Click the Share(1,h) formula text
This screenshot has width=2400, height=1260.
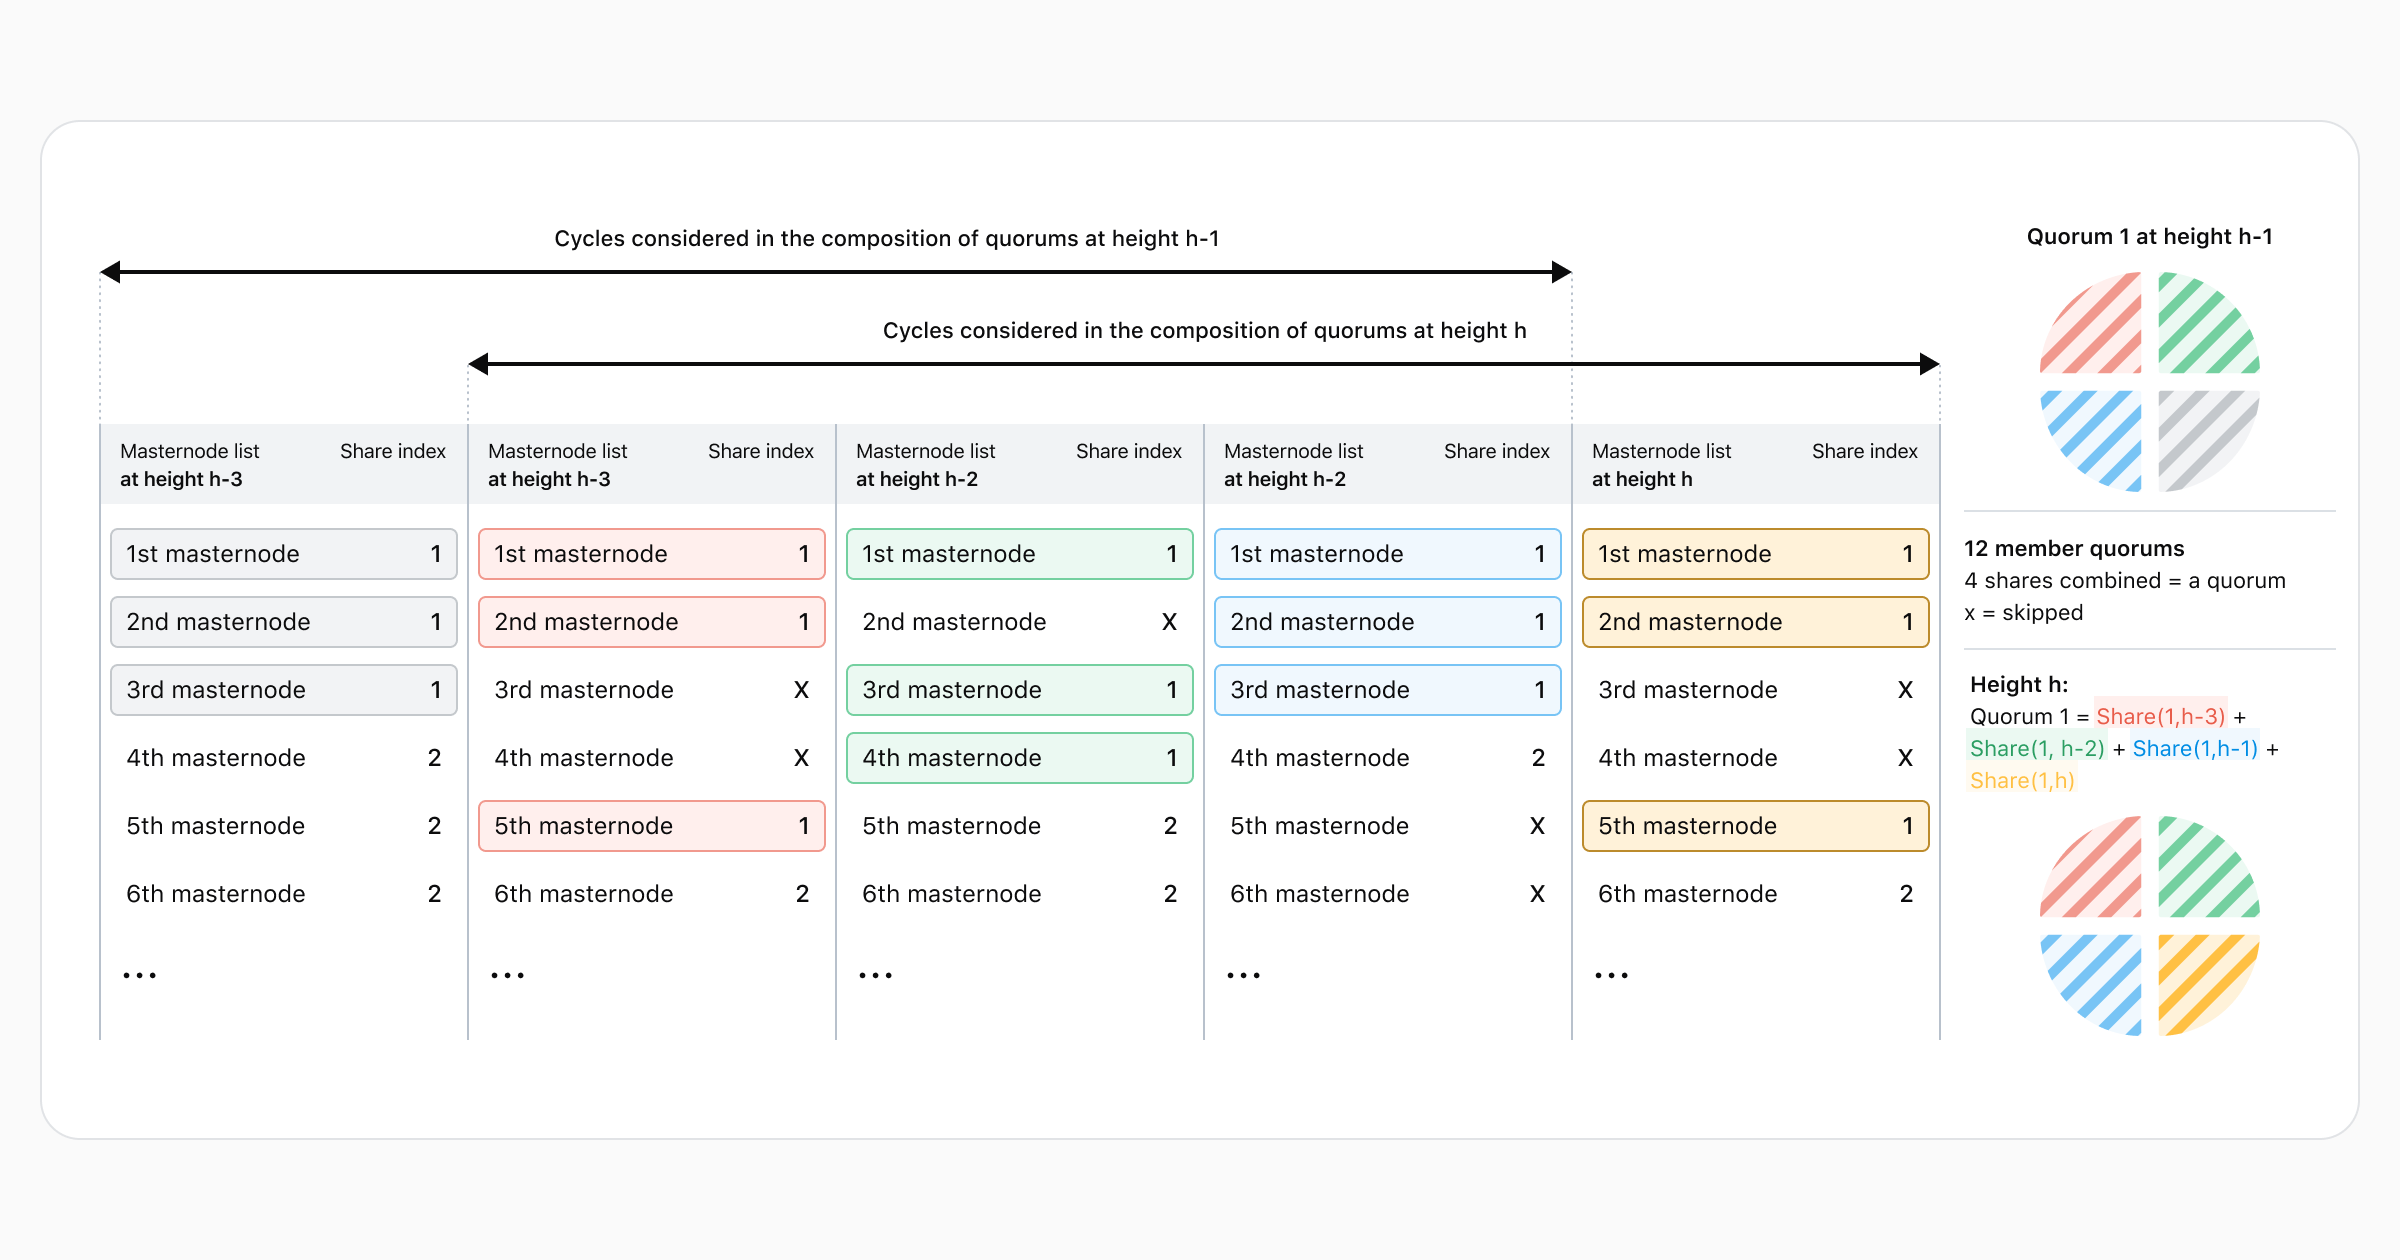[x=2022, y=780]
